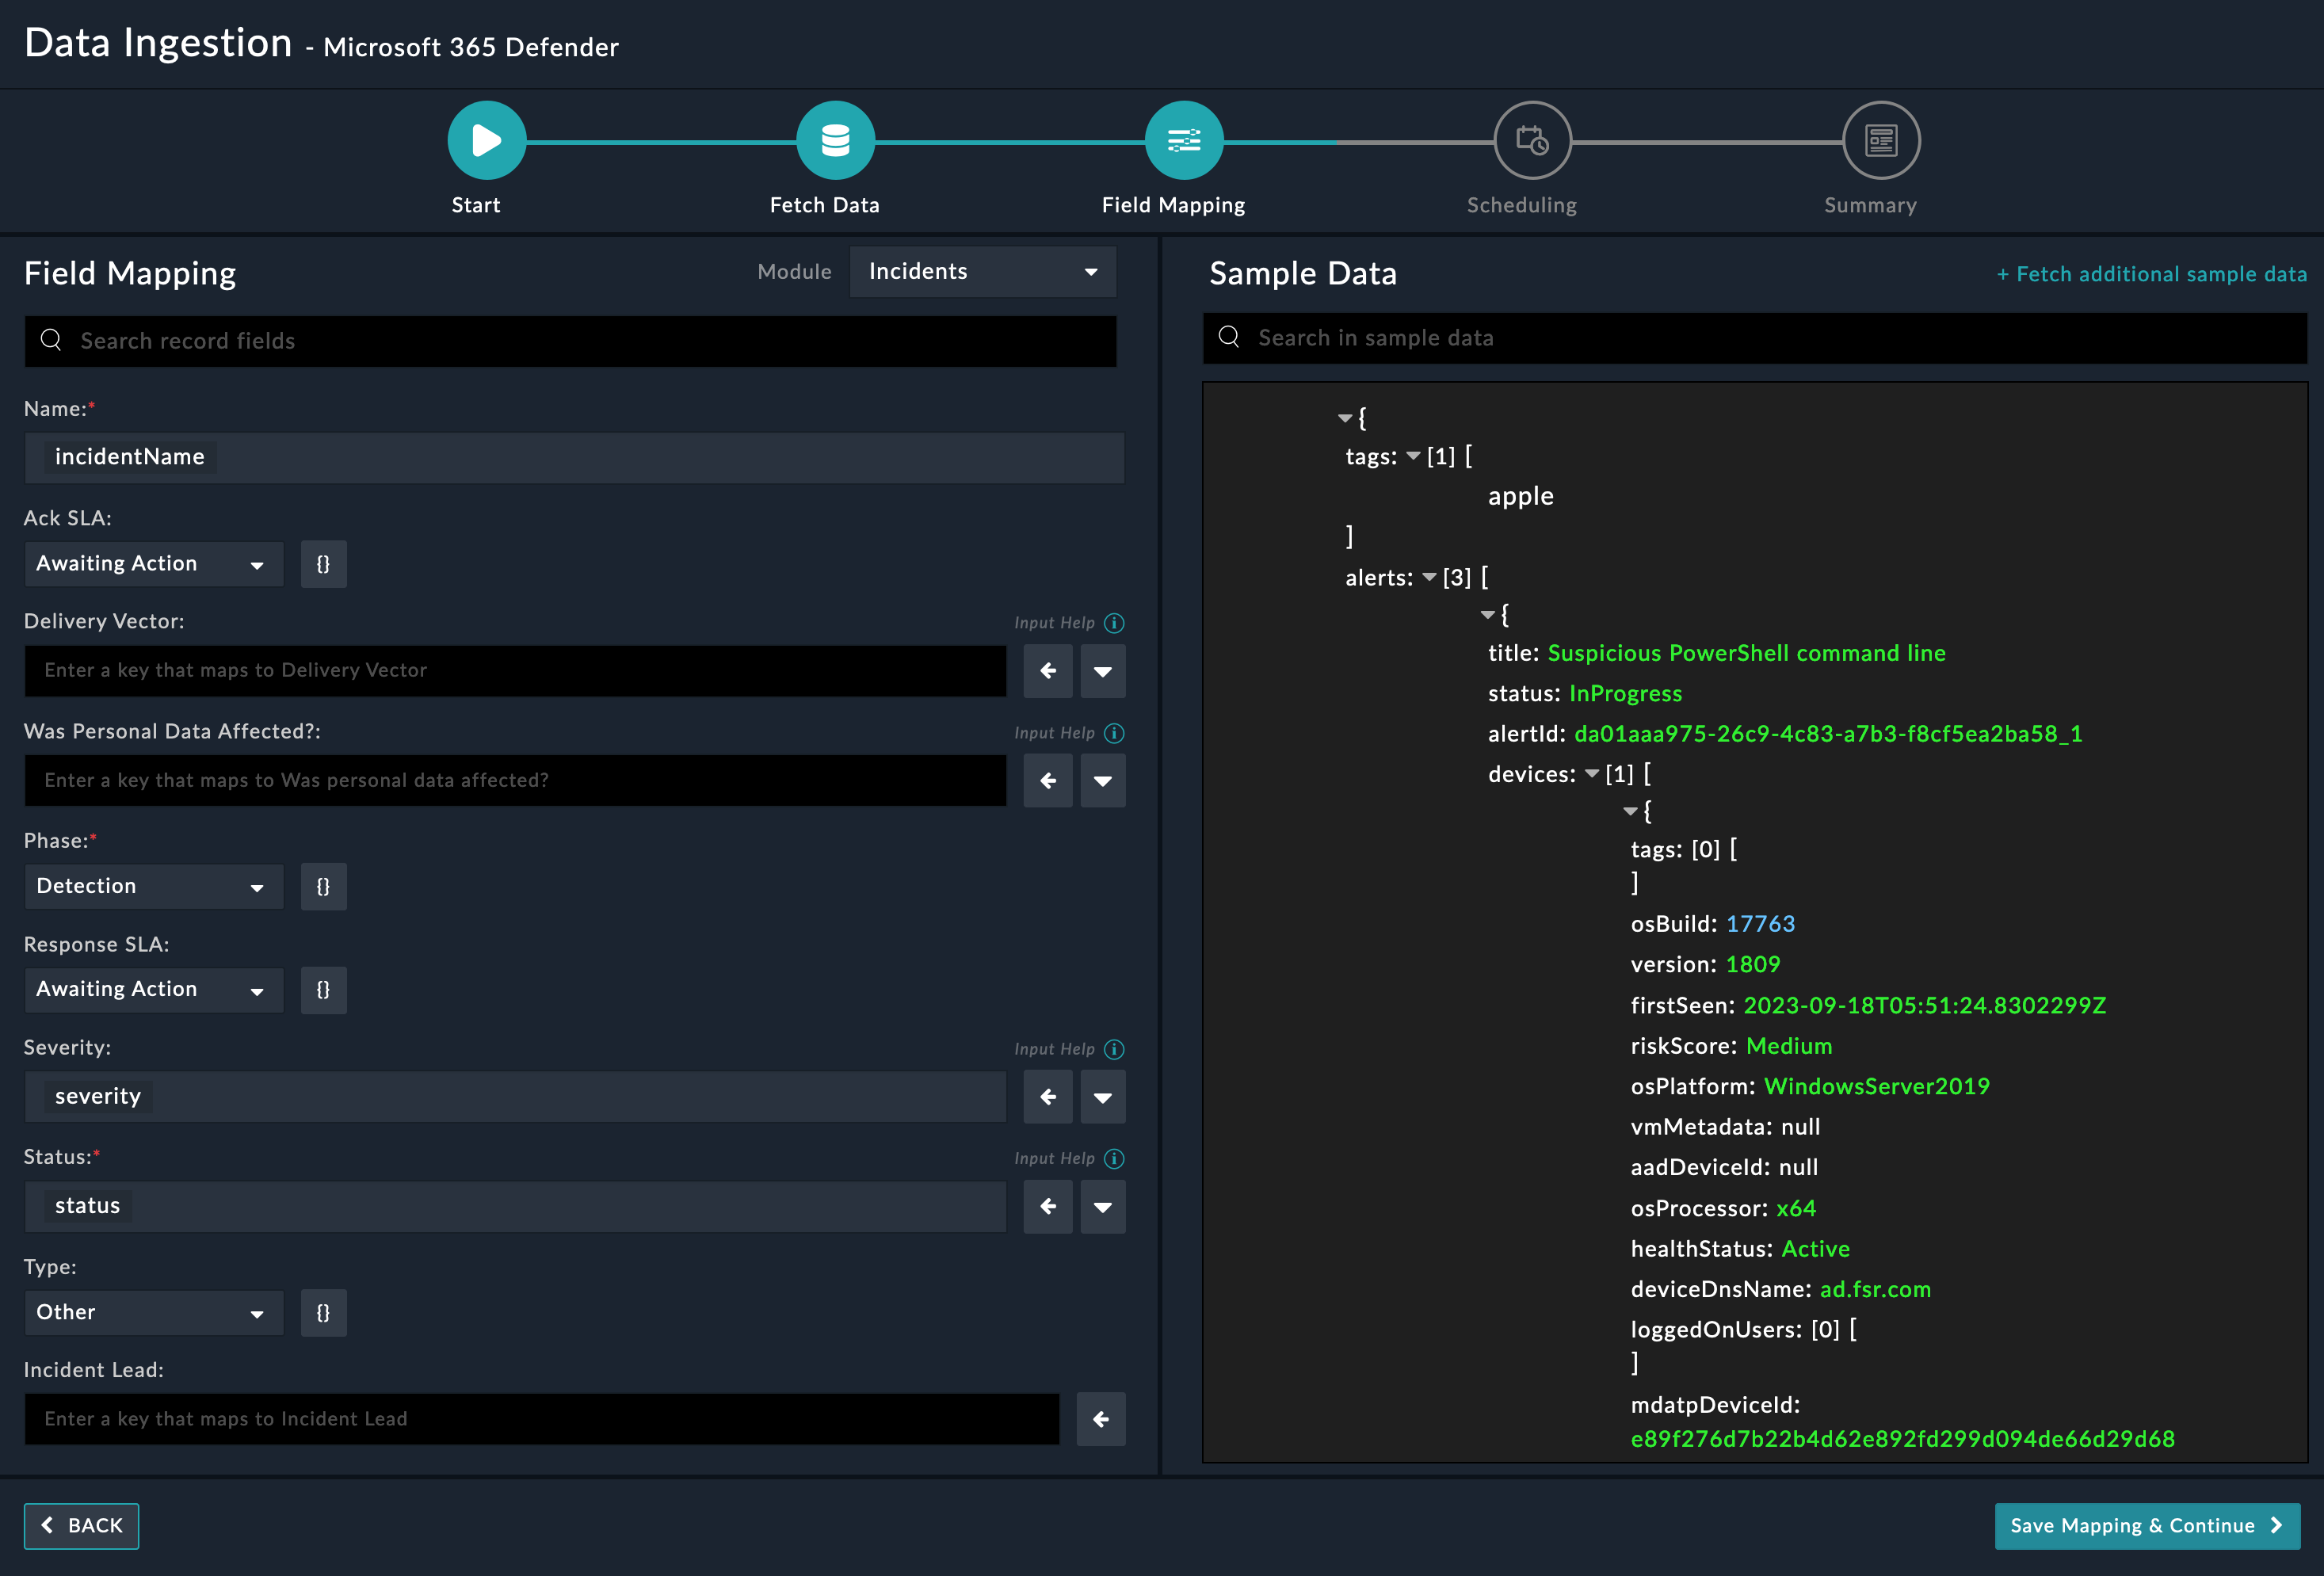Click the BACK button
Image resolution: width=2324 pixels, height=1576 pixels.
[x=81, y=1526]
